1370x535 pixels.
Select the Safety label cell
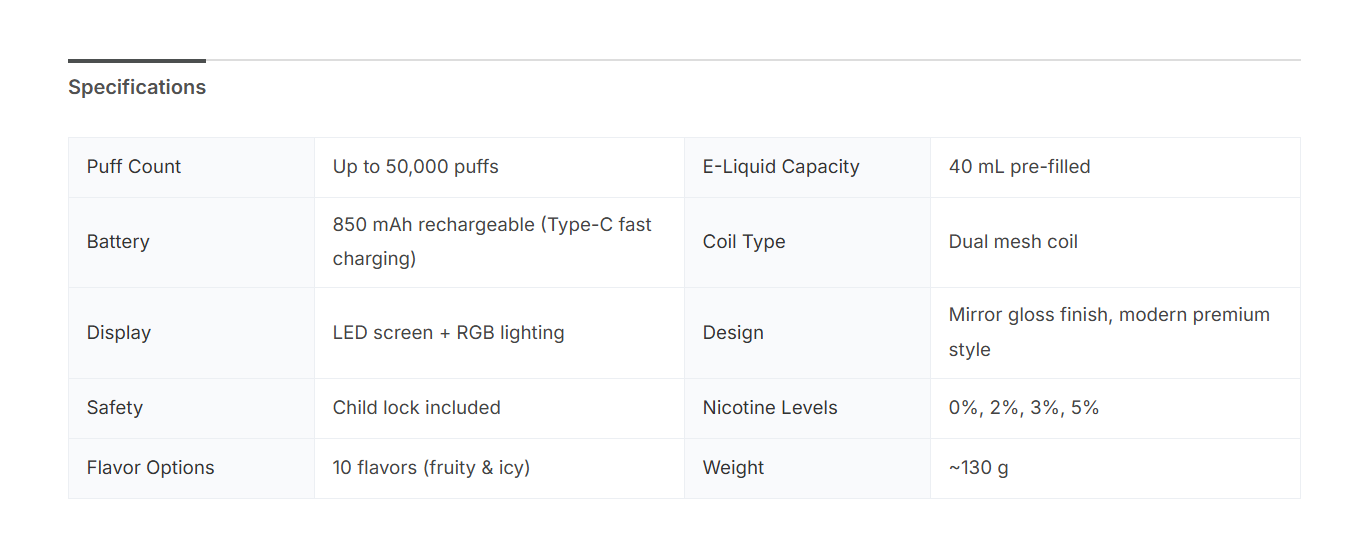pyautogui.click(x=115, y=408)
